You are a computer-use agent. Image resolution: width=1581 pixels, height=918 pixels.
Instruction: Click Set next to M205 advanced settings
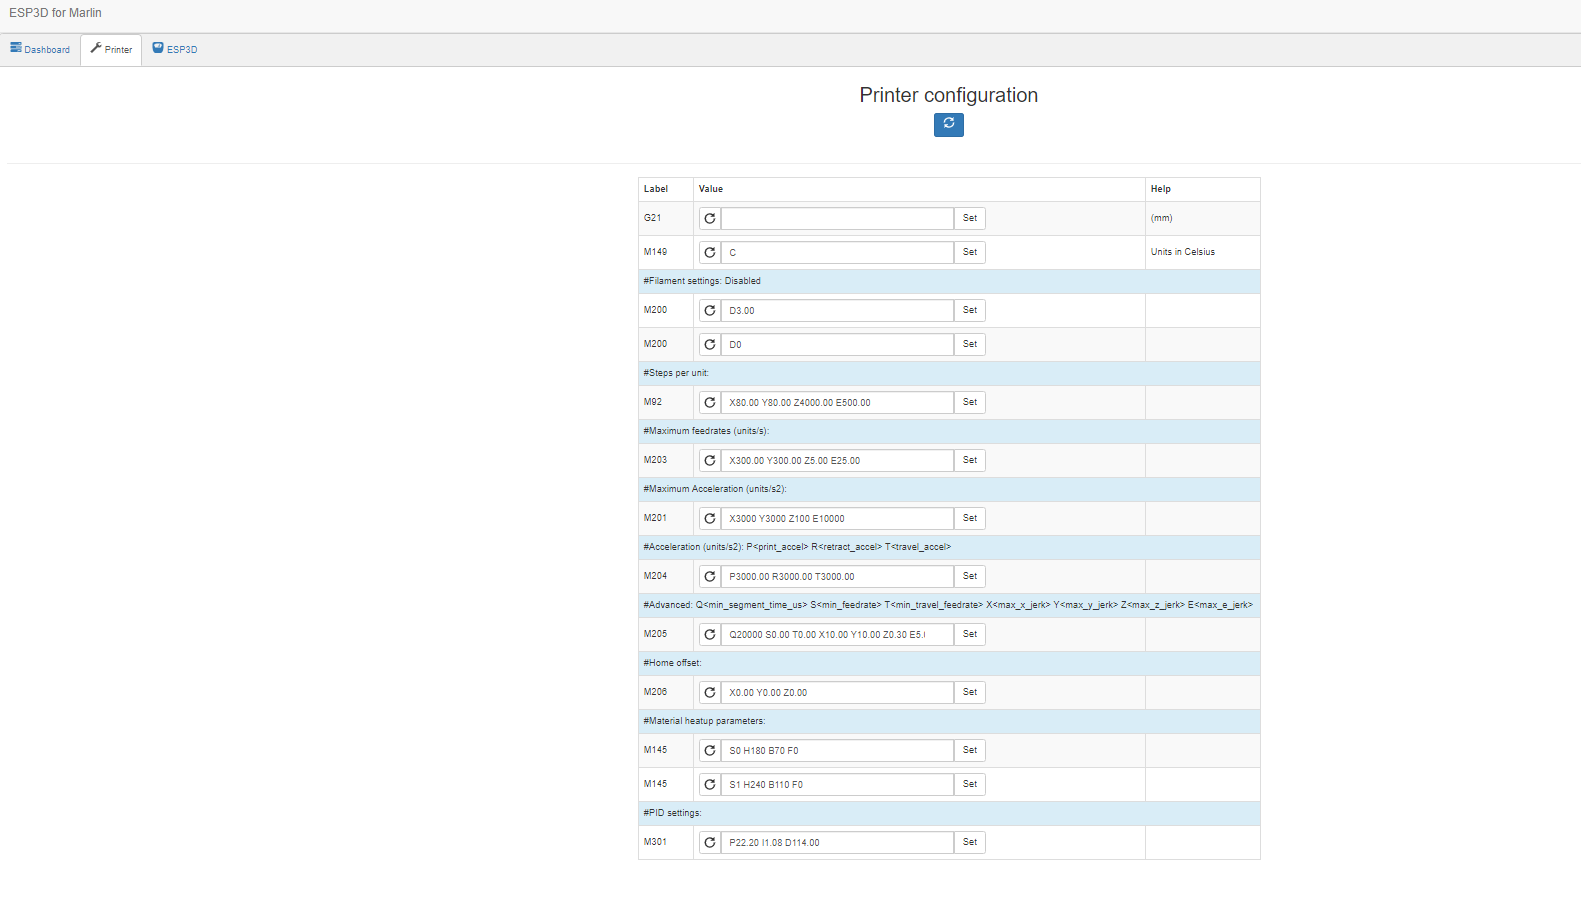[969, 634]
